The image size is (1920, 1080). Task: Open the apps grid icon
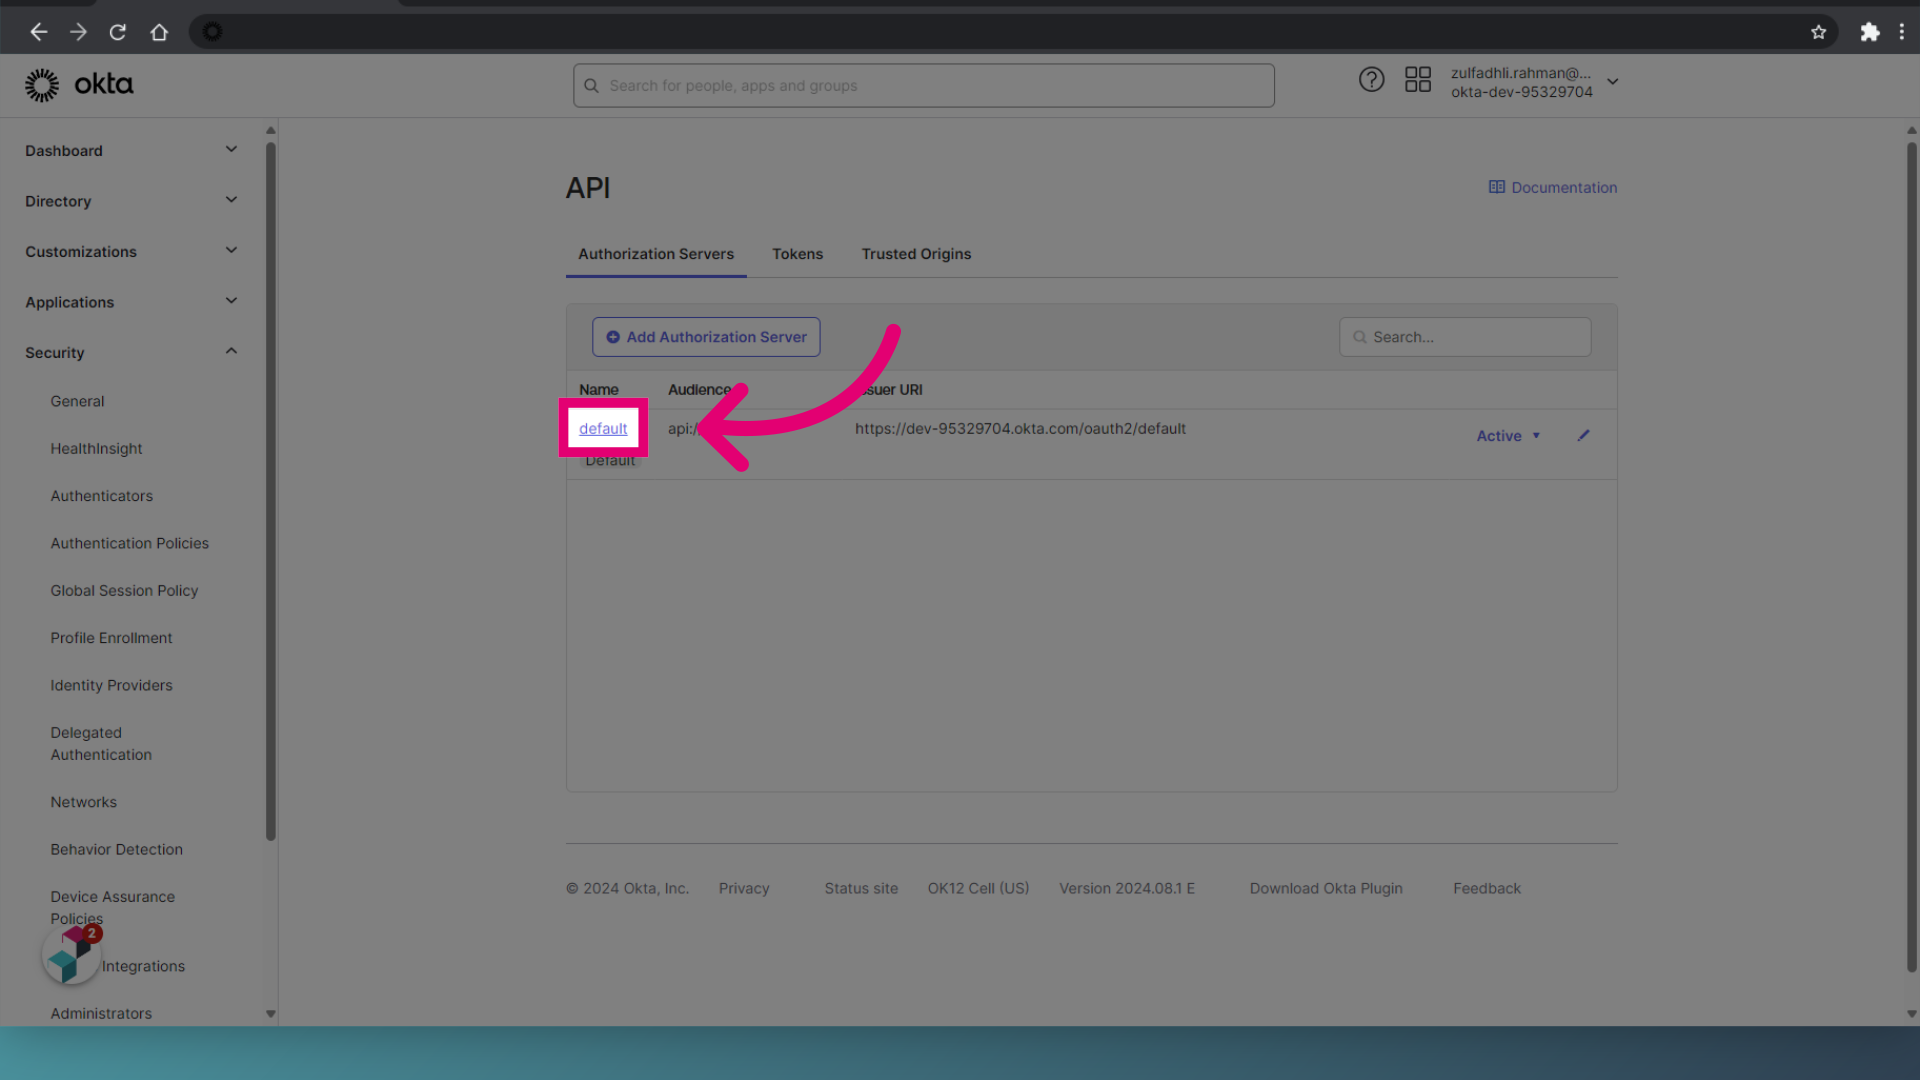1418,80
